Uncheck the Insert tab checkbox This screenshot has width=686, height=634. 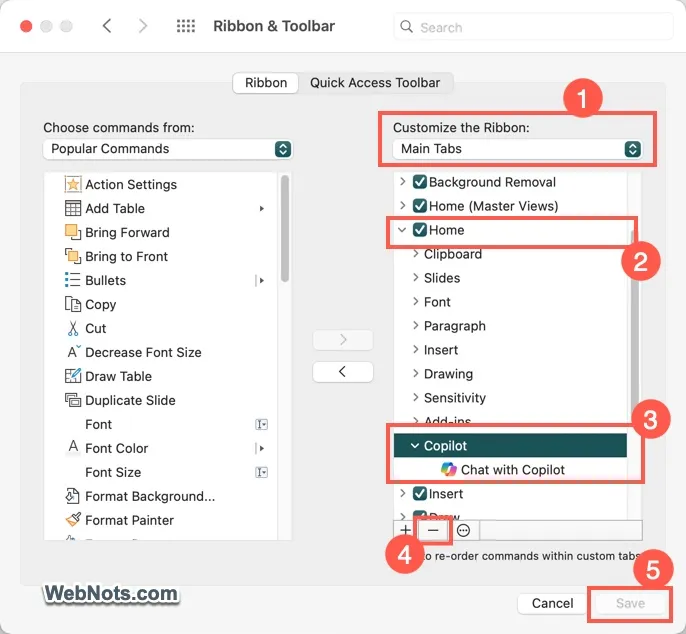point(420,494)
